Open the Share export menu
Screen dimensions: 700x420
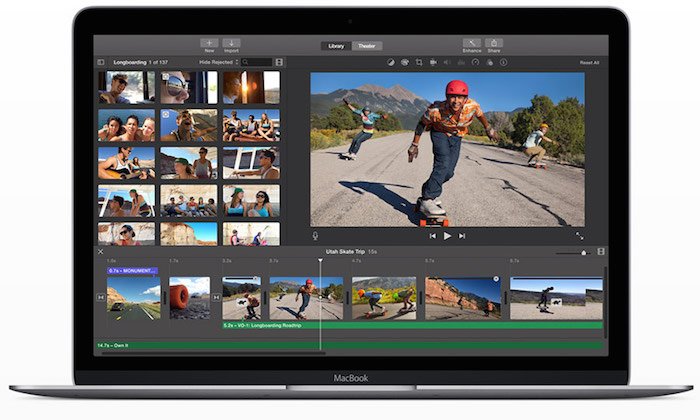point(493,43)
